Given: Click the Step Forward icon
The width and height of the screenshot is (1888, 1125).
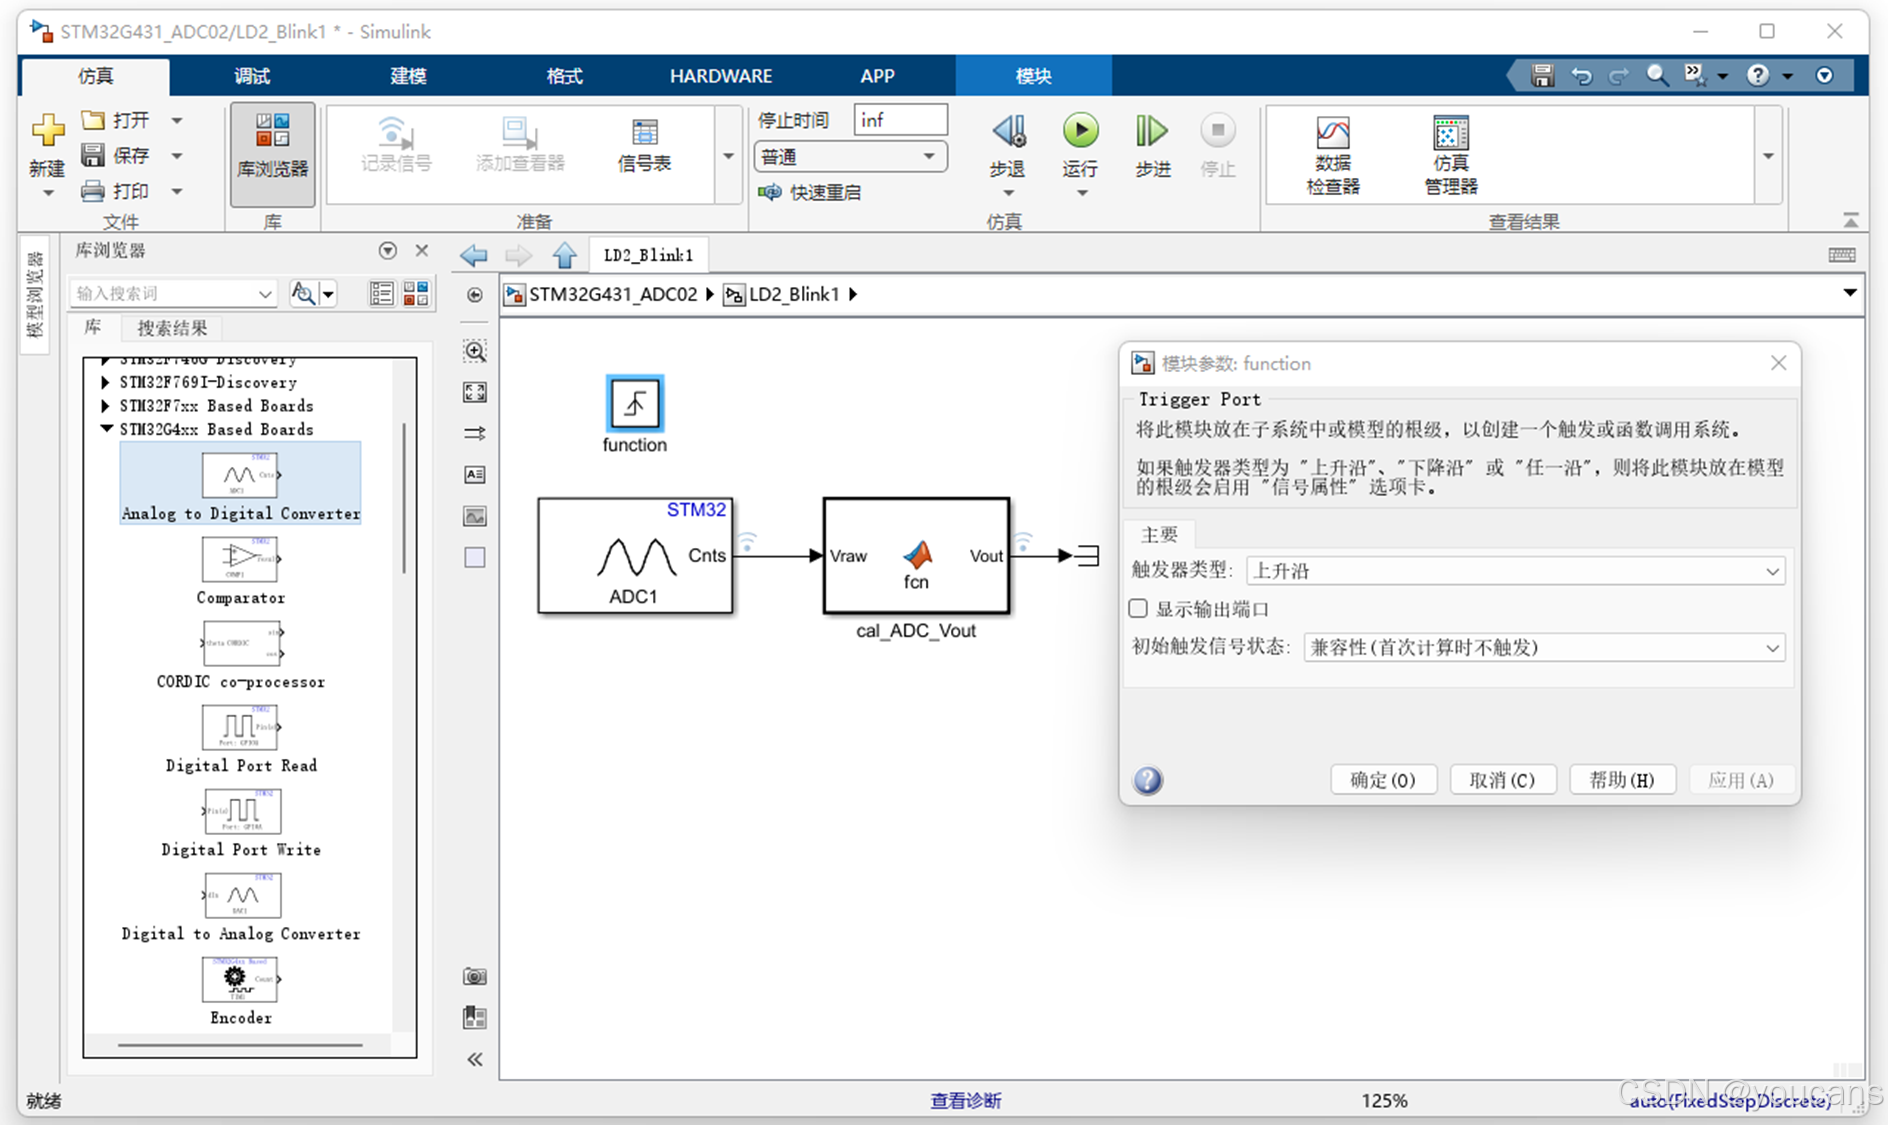Looking at the screenshot, I should (x=1152, y=131).
